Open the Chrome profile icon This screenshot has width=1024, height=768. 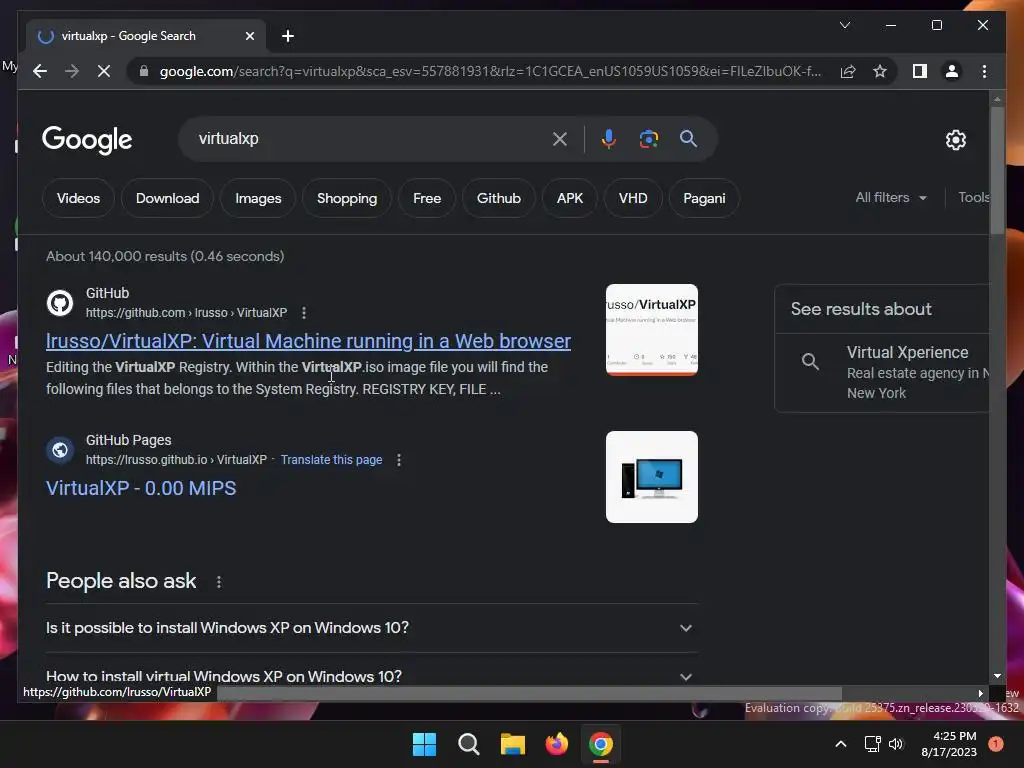(x=952, y=71)
